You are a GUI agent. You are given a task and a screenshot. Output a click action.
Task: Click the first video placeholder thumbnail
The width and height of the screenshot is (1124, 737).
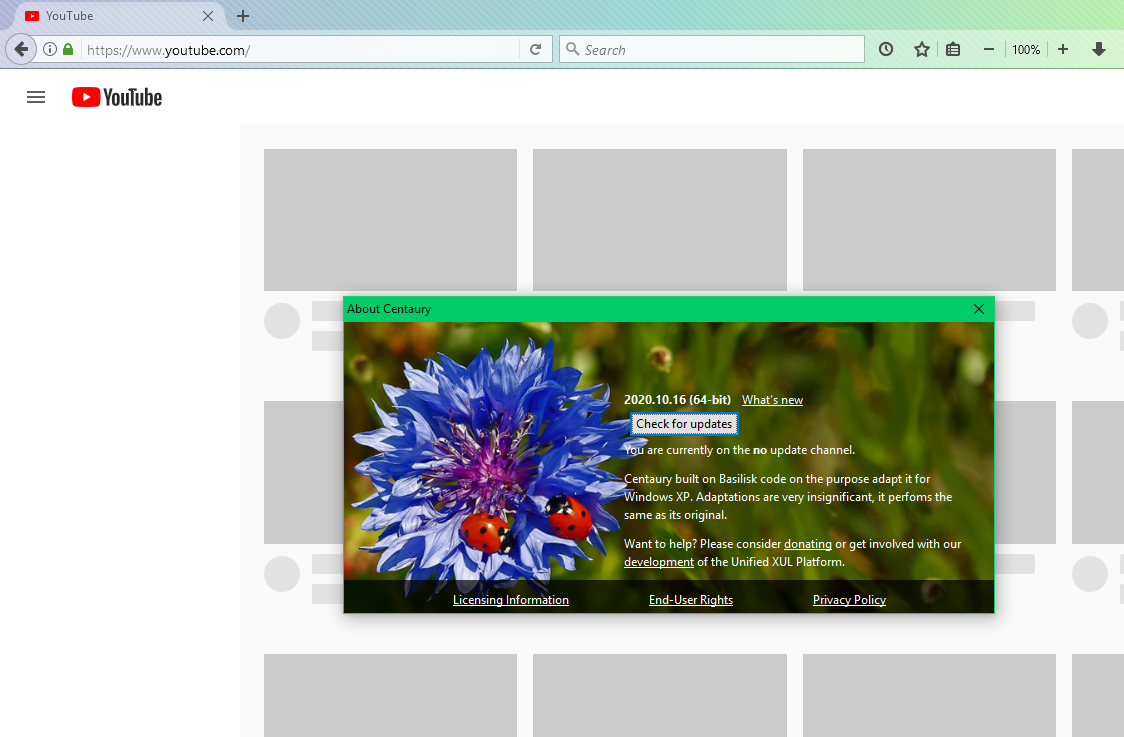(x=390, y=219)
